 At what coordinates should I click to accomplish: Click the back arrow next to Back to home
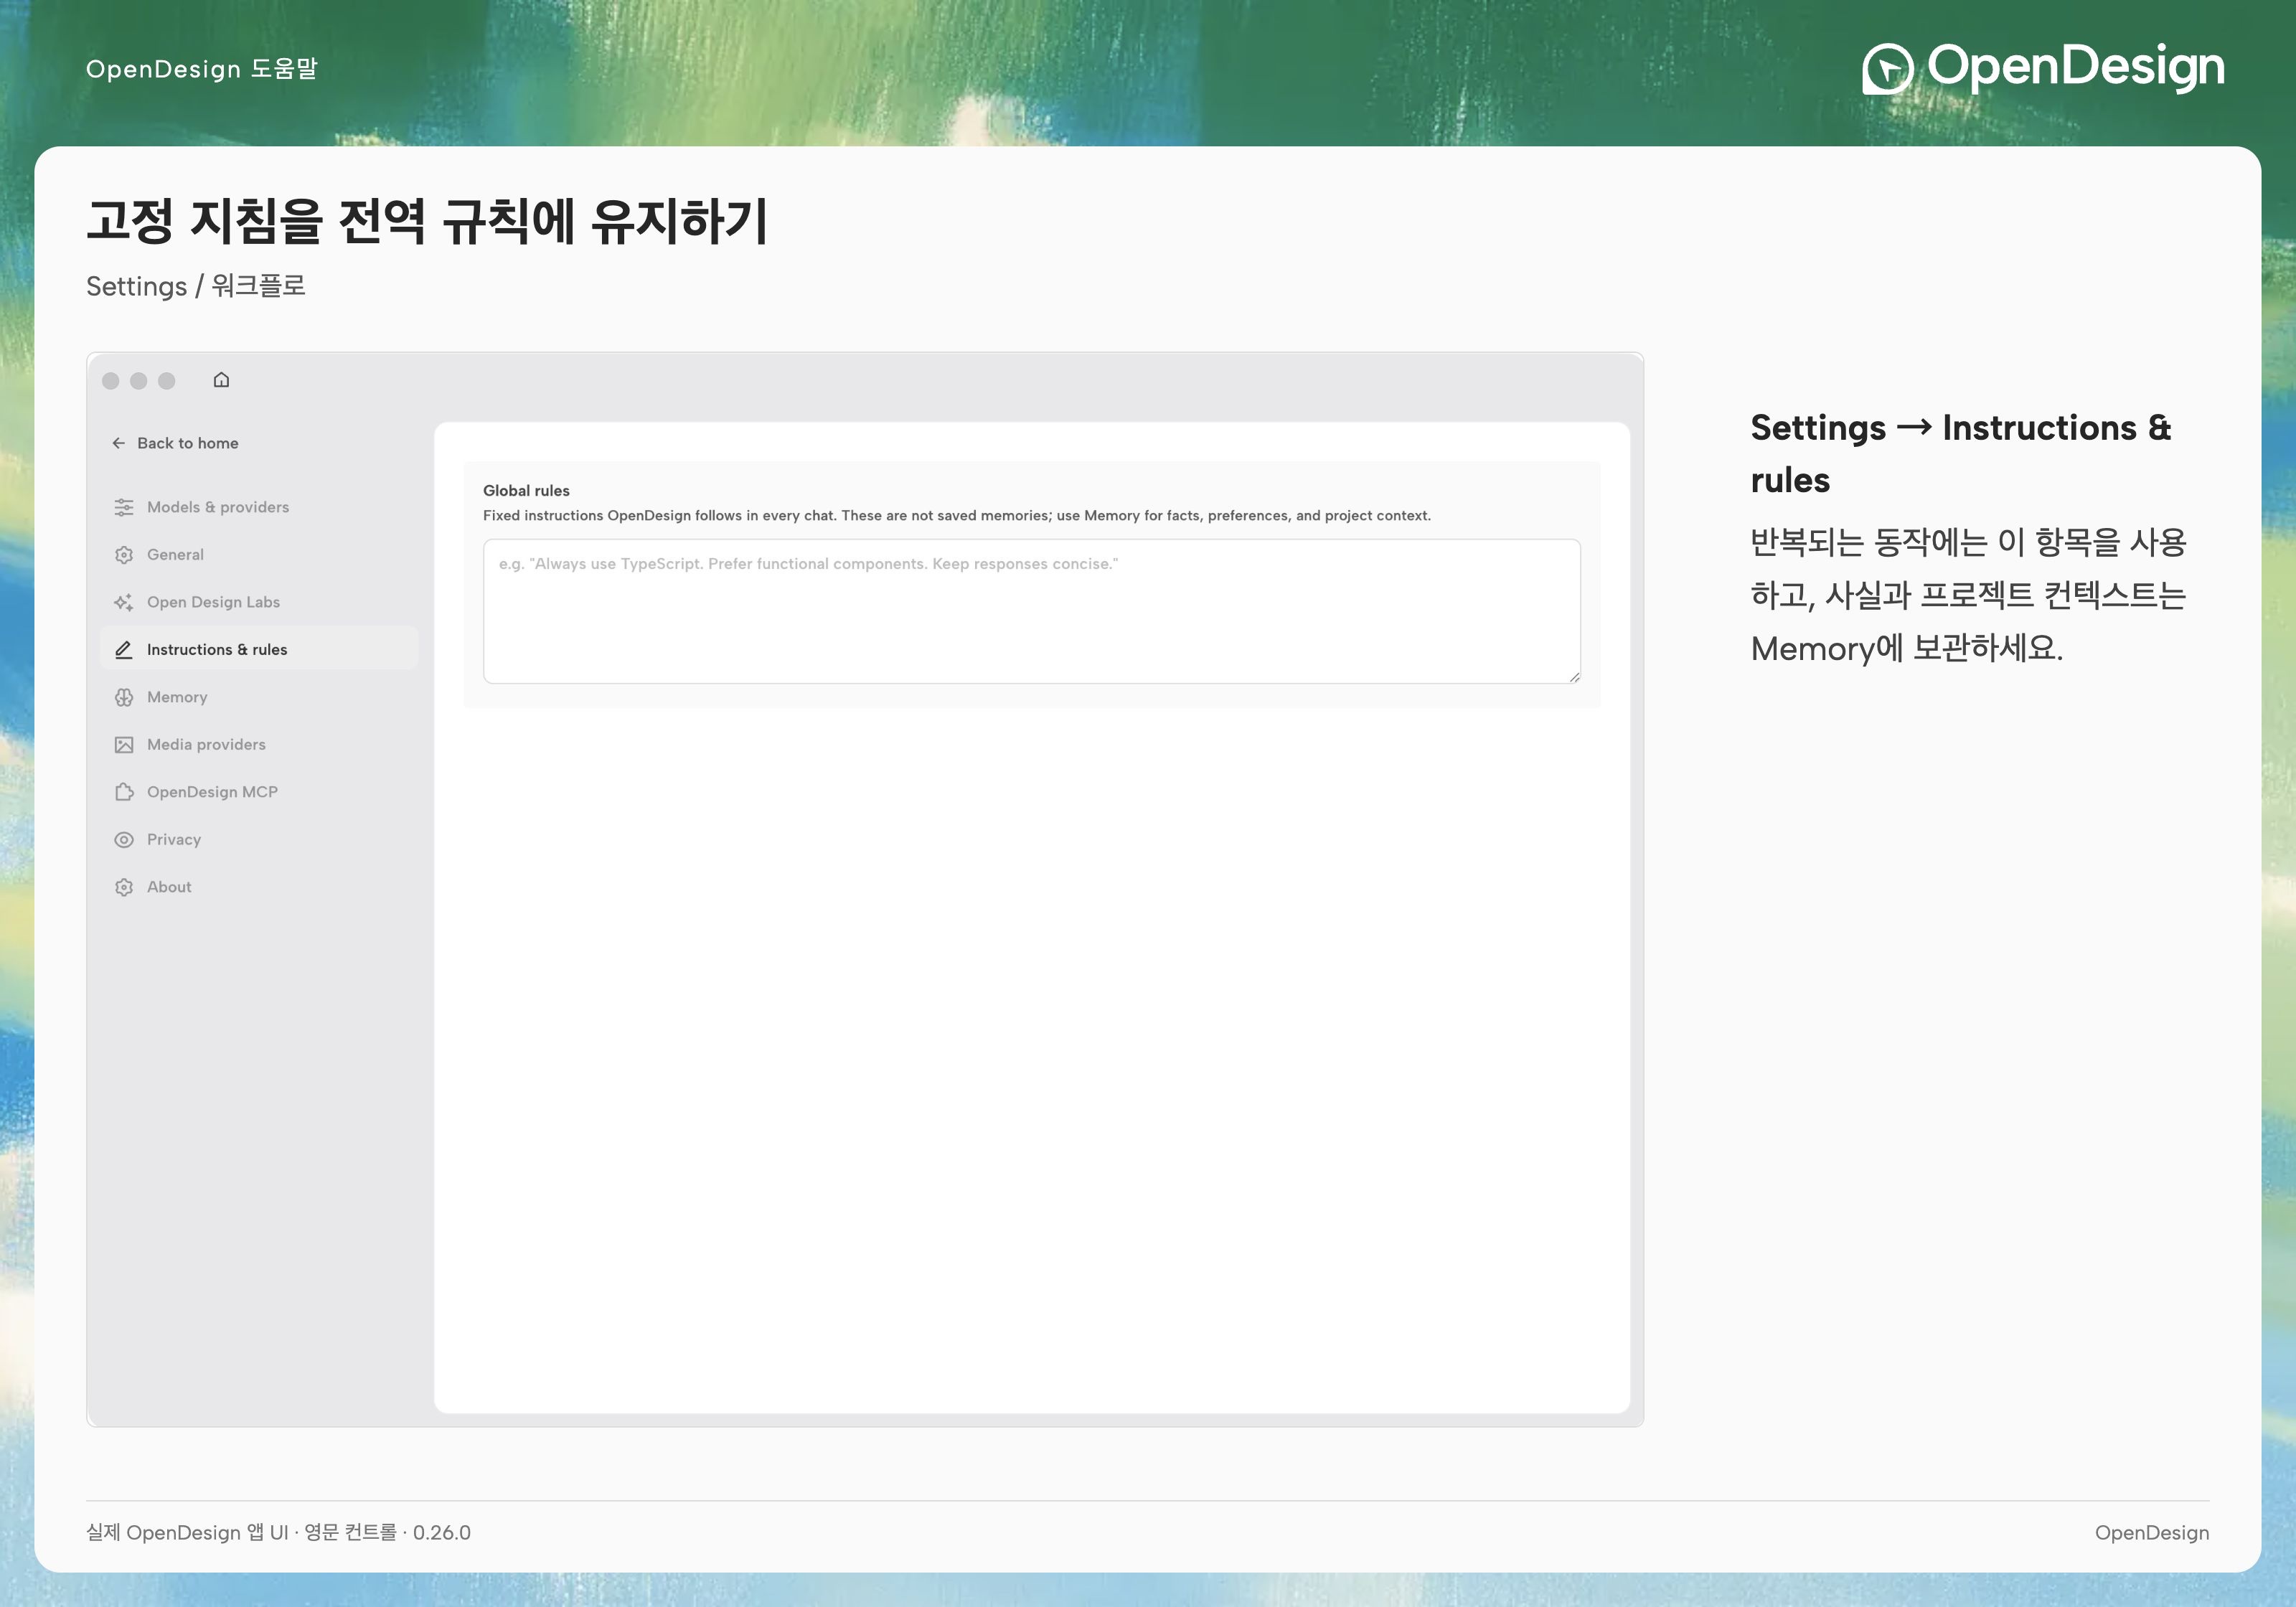point(118,443)
